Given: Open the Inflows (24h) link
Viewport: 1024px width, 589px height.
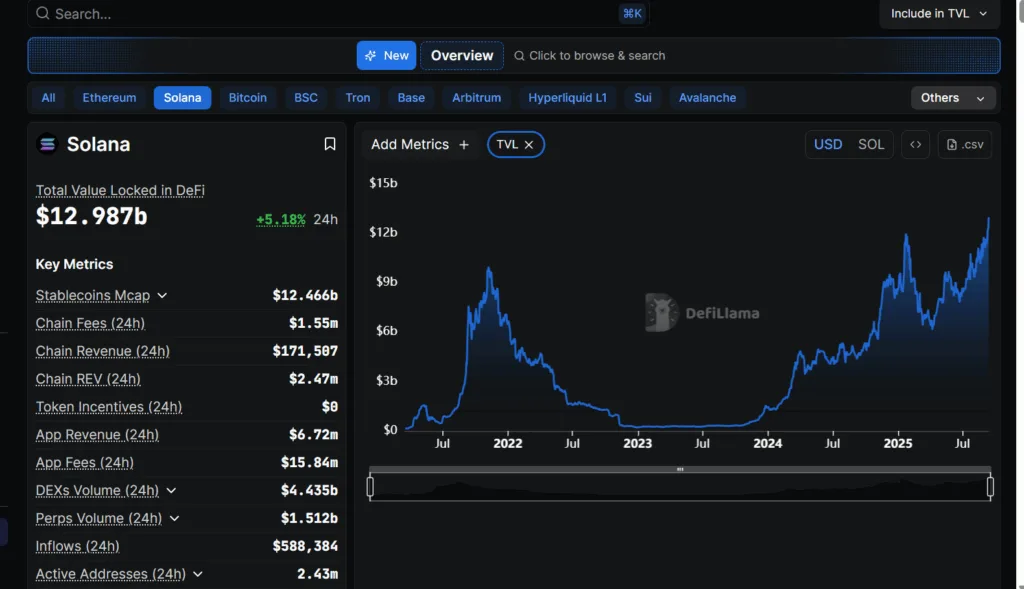Looking at the screenshot, I should [78, 546].
